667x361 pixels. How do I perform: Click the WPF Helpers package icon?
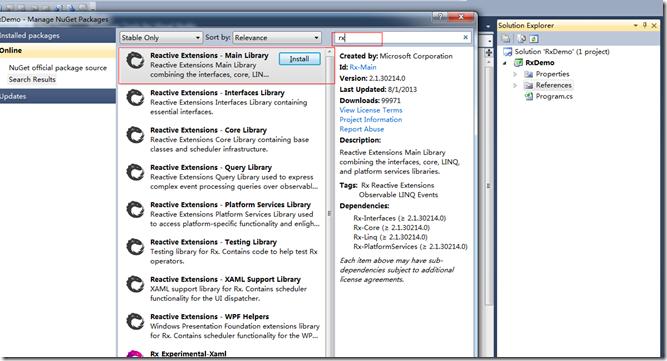[135, 322]
